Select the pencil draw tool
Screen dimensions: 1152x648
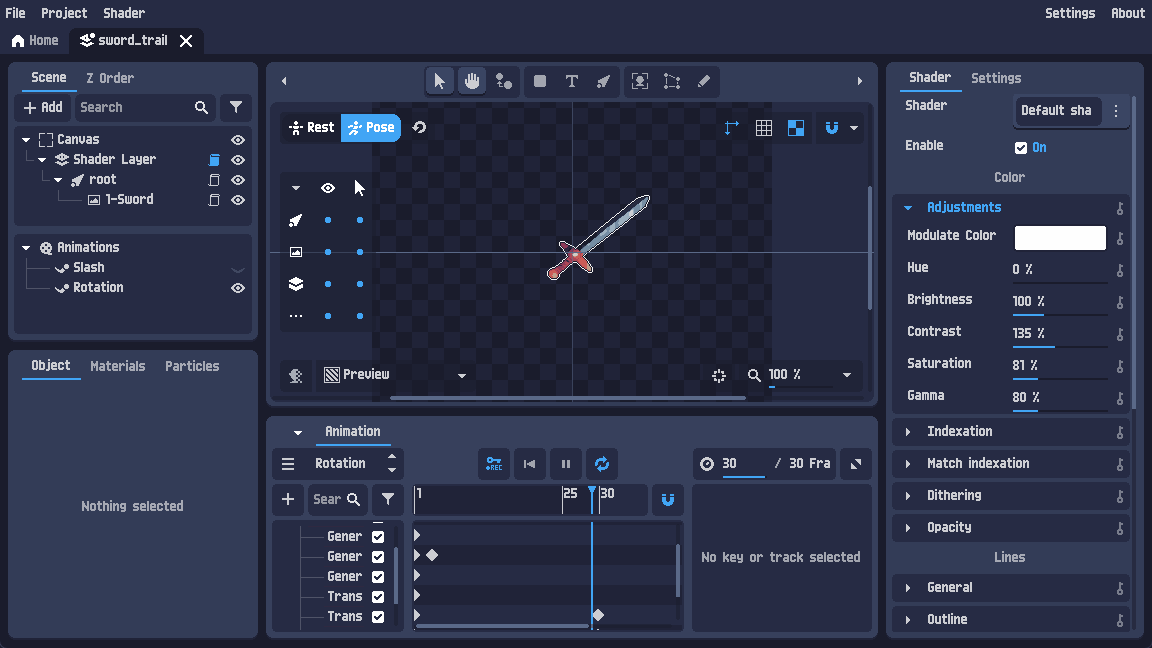coord(704,81)
